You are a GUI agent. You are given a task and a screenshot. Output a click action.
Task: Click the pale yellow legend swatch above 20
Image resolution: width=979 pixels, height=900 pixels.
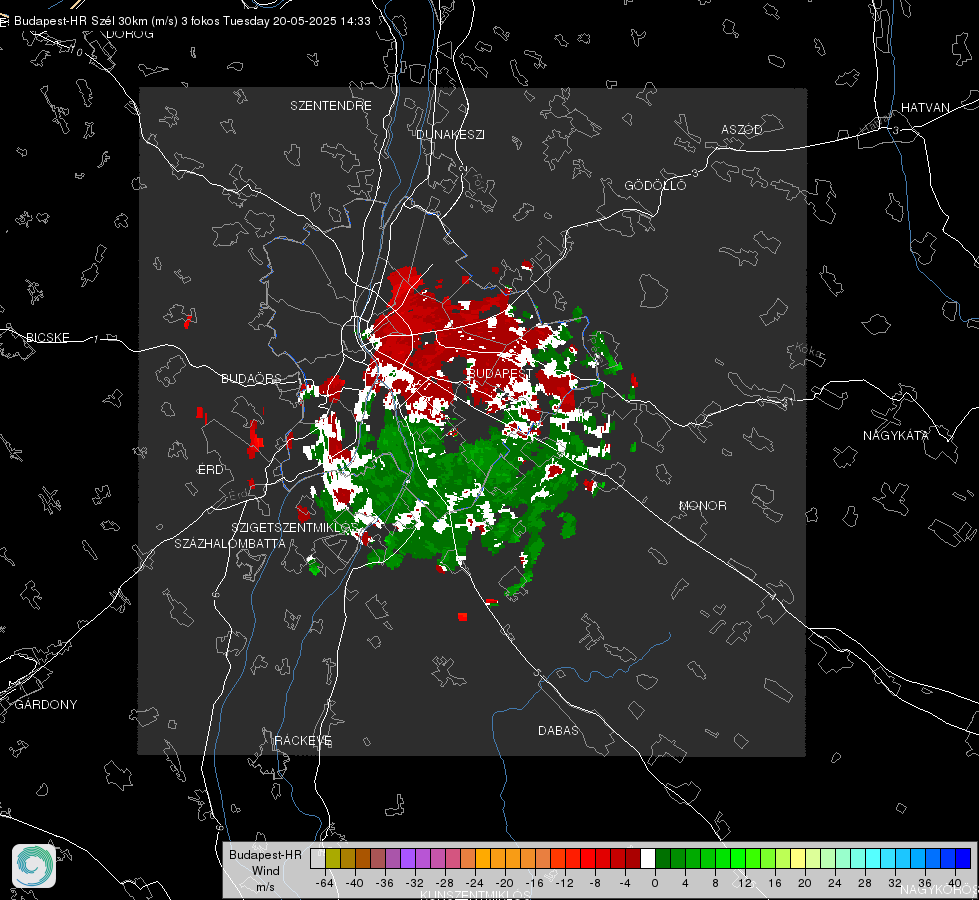798,859
